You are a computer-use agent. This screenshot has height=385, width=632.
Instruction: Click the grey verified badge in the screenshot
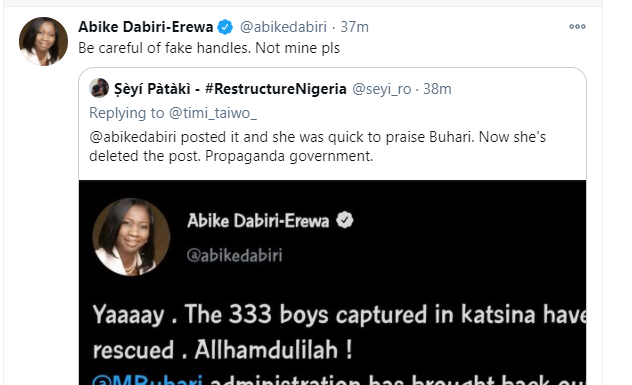(345, 220)
